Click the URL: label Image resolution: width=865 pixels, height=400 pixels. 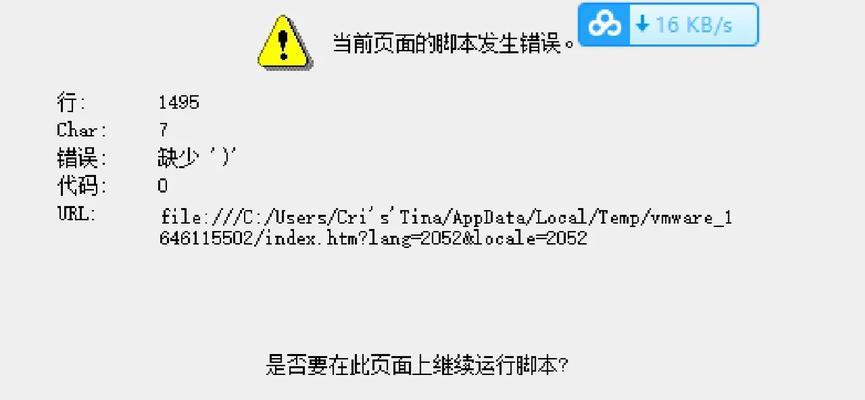pyautogui.click(x=77, y=214)
